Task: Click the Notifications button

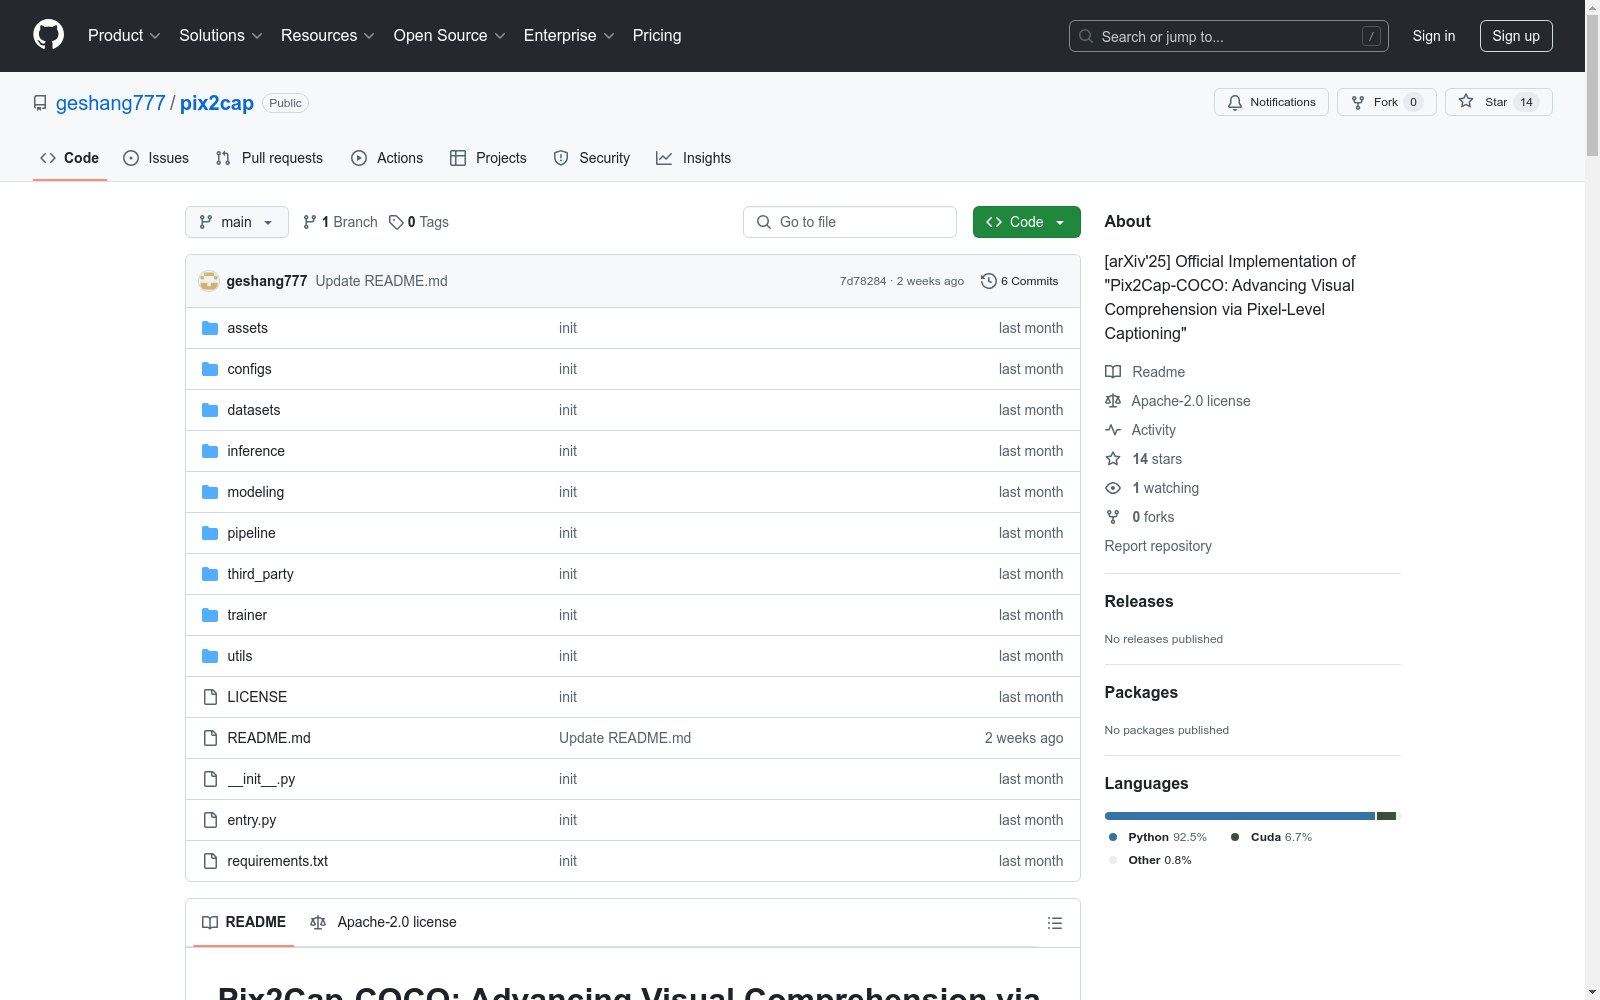Action: (1271, 102)
